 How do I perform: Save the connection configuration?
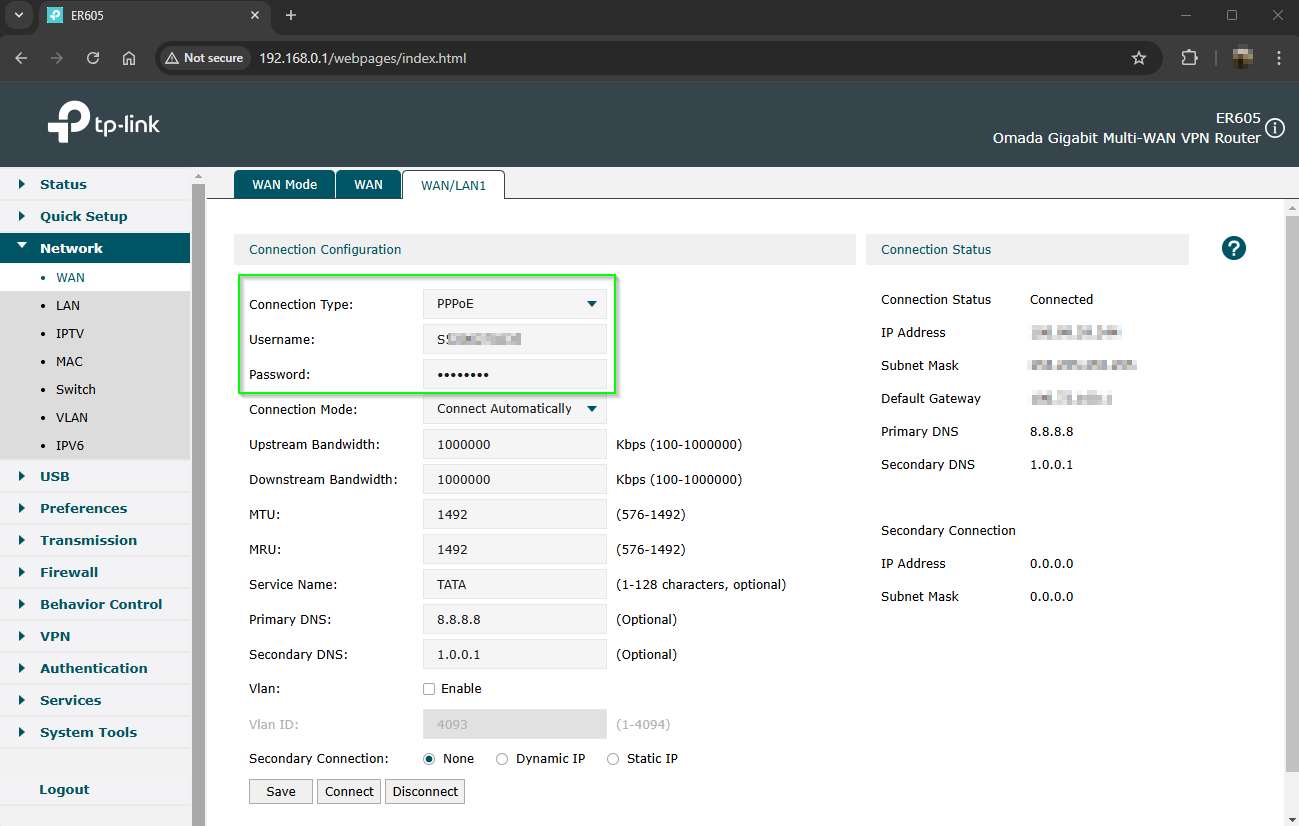[x=280, y=791]
